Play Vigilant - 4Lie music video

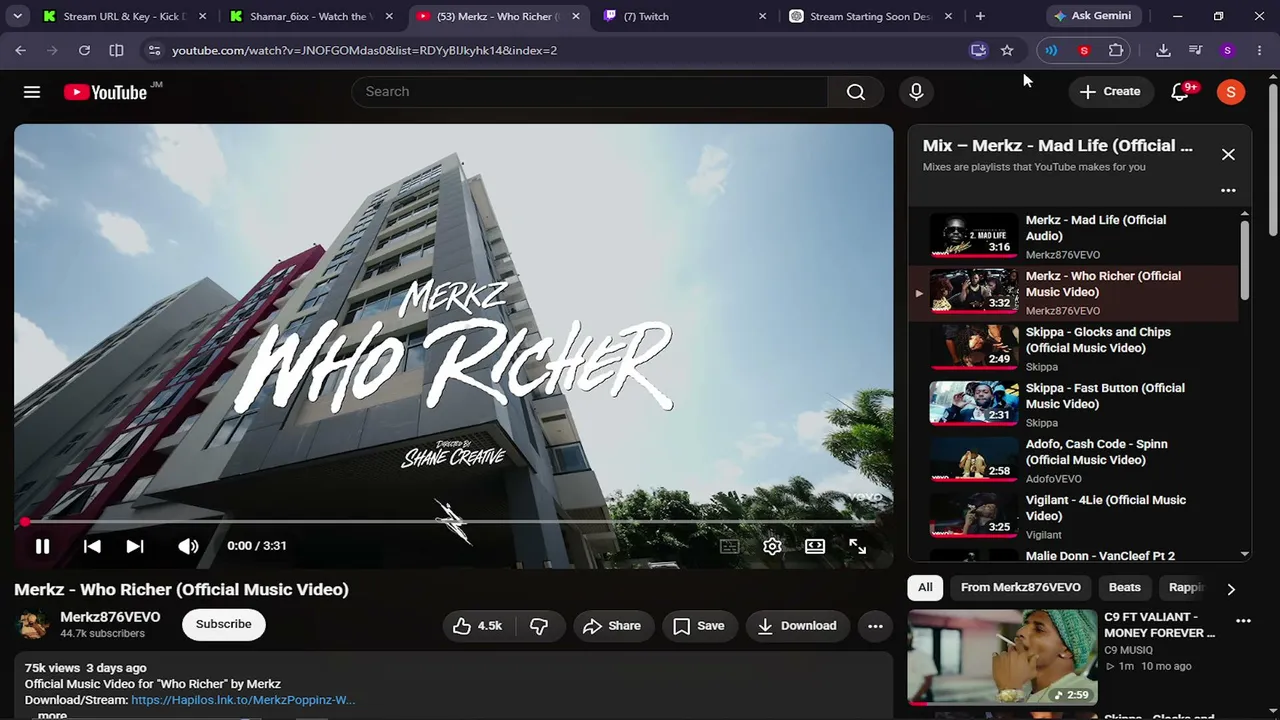point(1075,516)
